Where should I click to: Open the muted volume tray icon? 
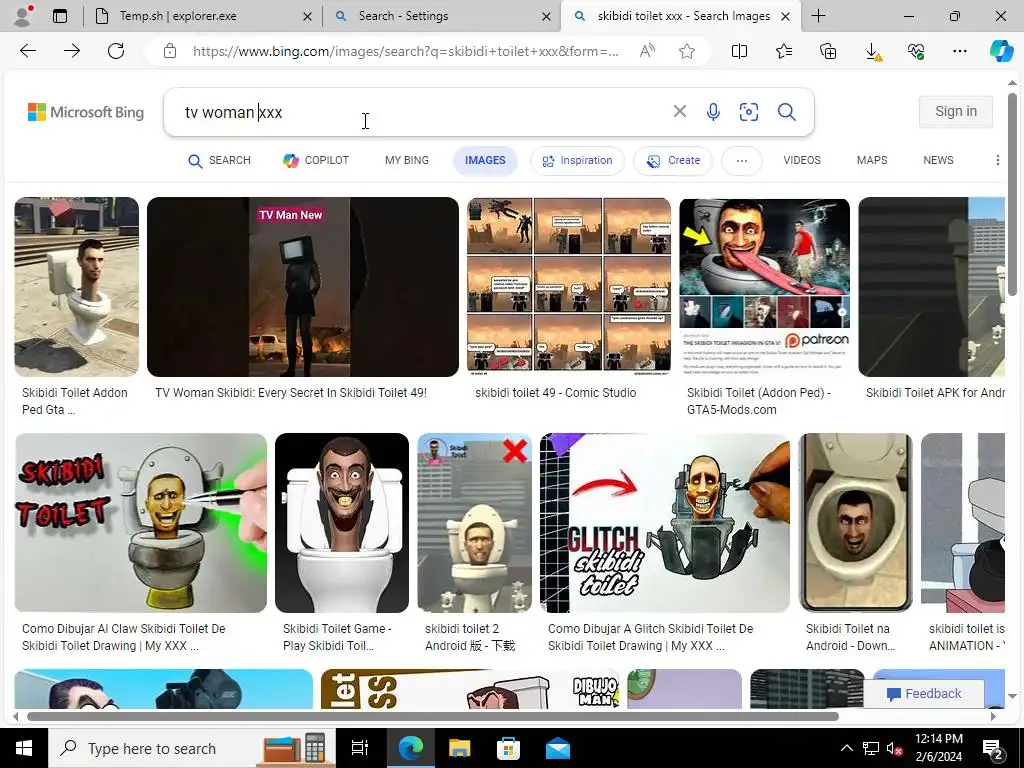click(894, 748)
